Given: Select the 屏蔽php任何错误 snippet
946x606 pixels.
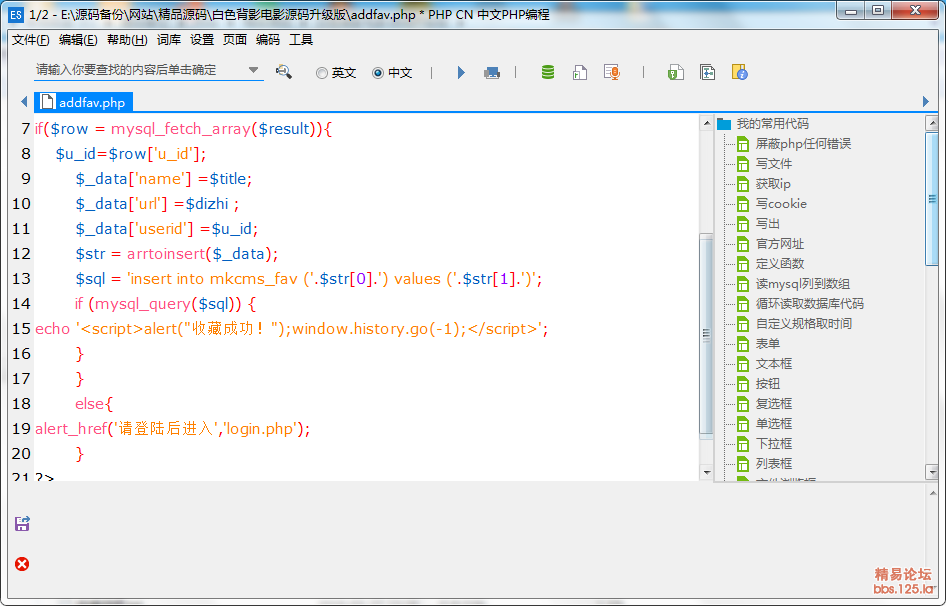Looking at the screenshot, I should point(803,144).
